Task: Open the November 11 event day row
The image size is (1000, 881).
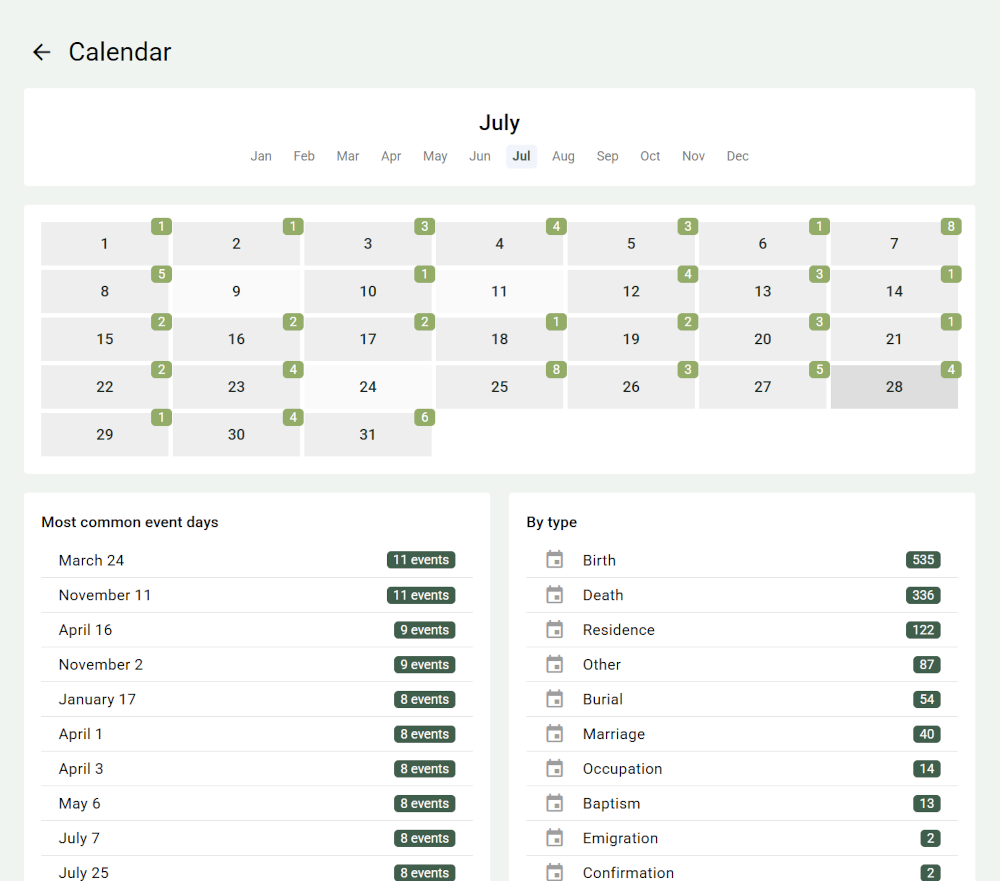Action: [257, 595]
